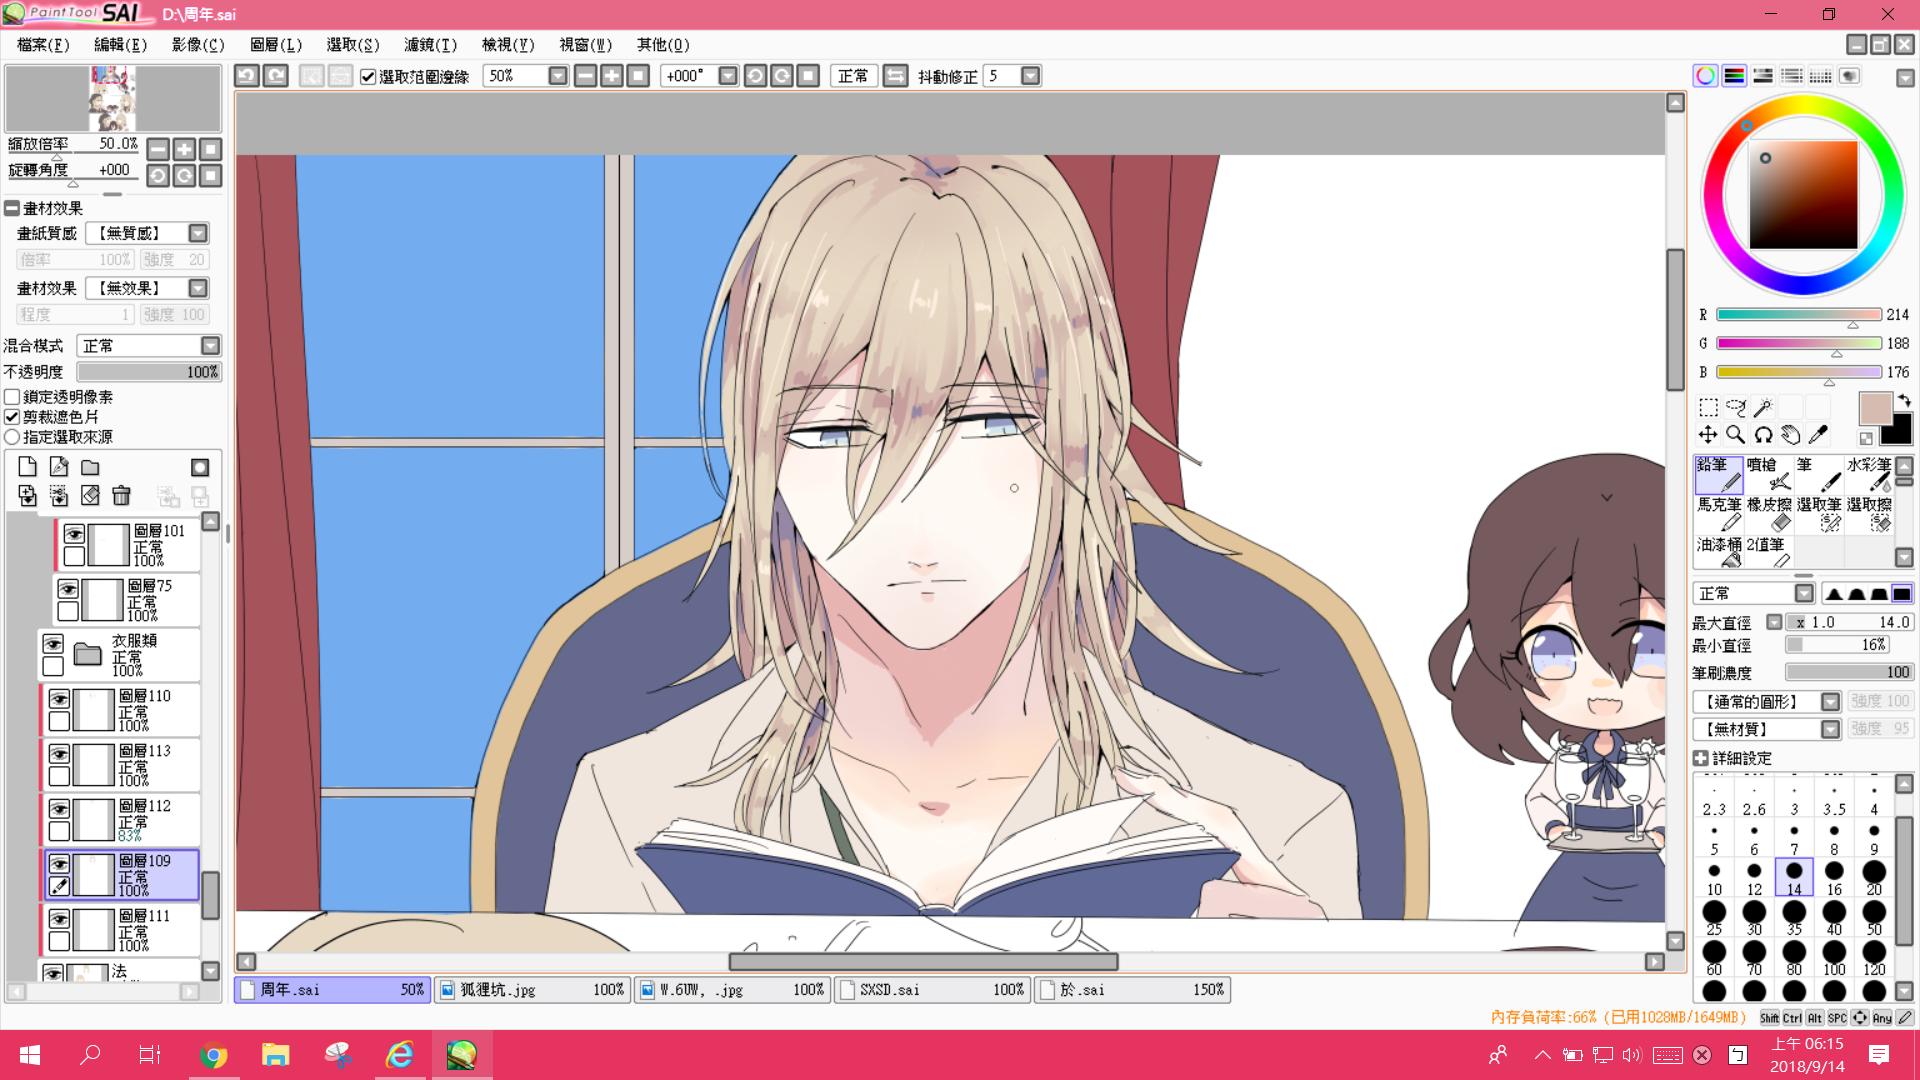The height and width of the screenshot is (1080, 1920).
Task: Create a new layer folder
Action: point(90,467)
